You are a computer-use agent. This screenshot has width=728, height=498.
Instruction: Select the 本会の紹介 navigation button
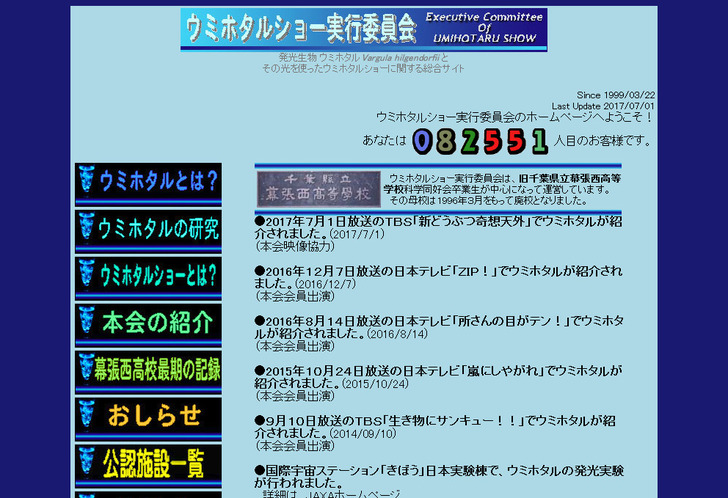coord(158,323)
